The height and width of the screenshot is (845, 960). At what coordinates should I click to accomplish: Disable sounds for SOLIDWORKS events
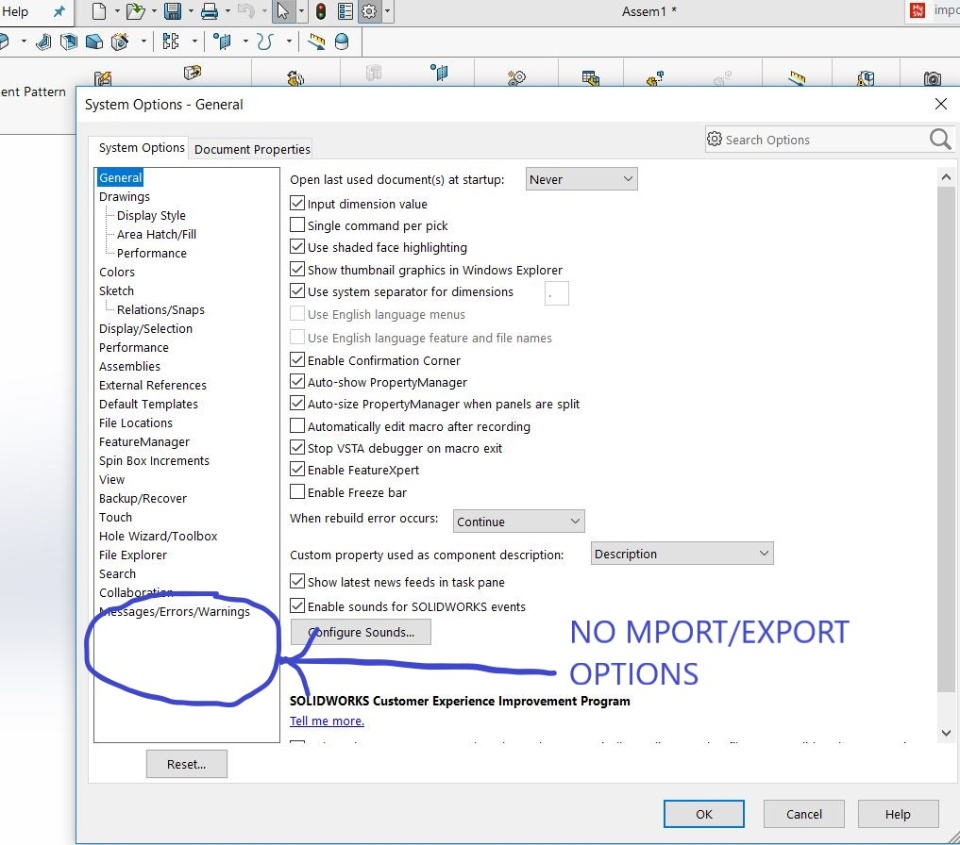(x=297, y=606)
